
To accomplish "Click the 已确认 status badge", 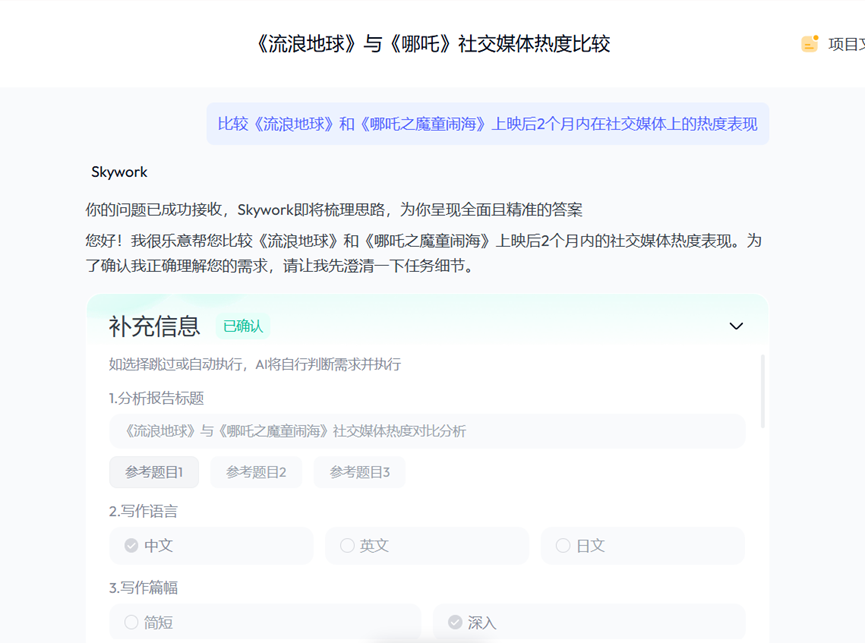I will tap(243, 326).
